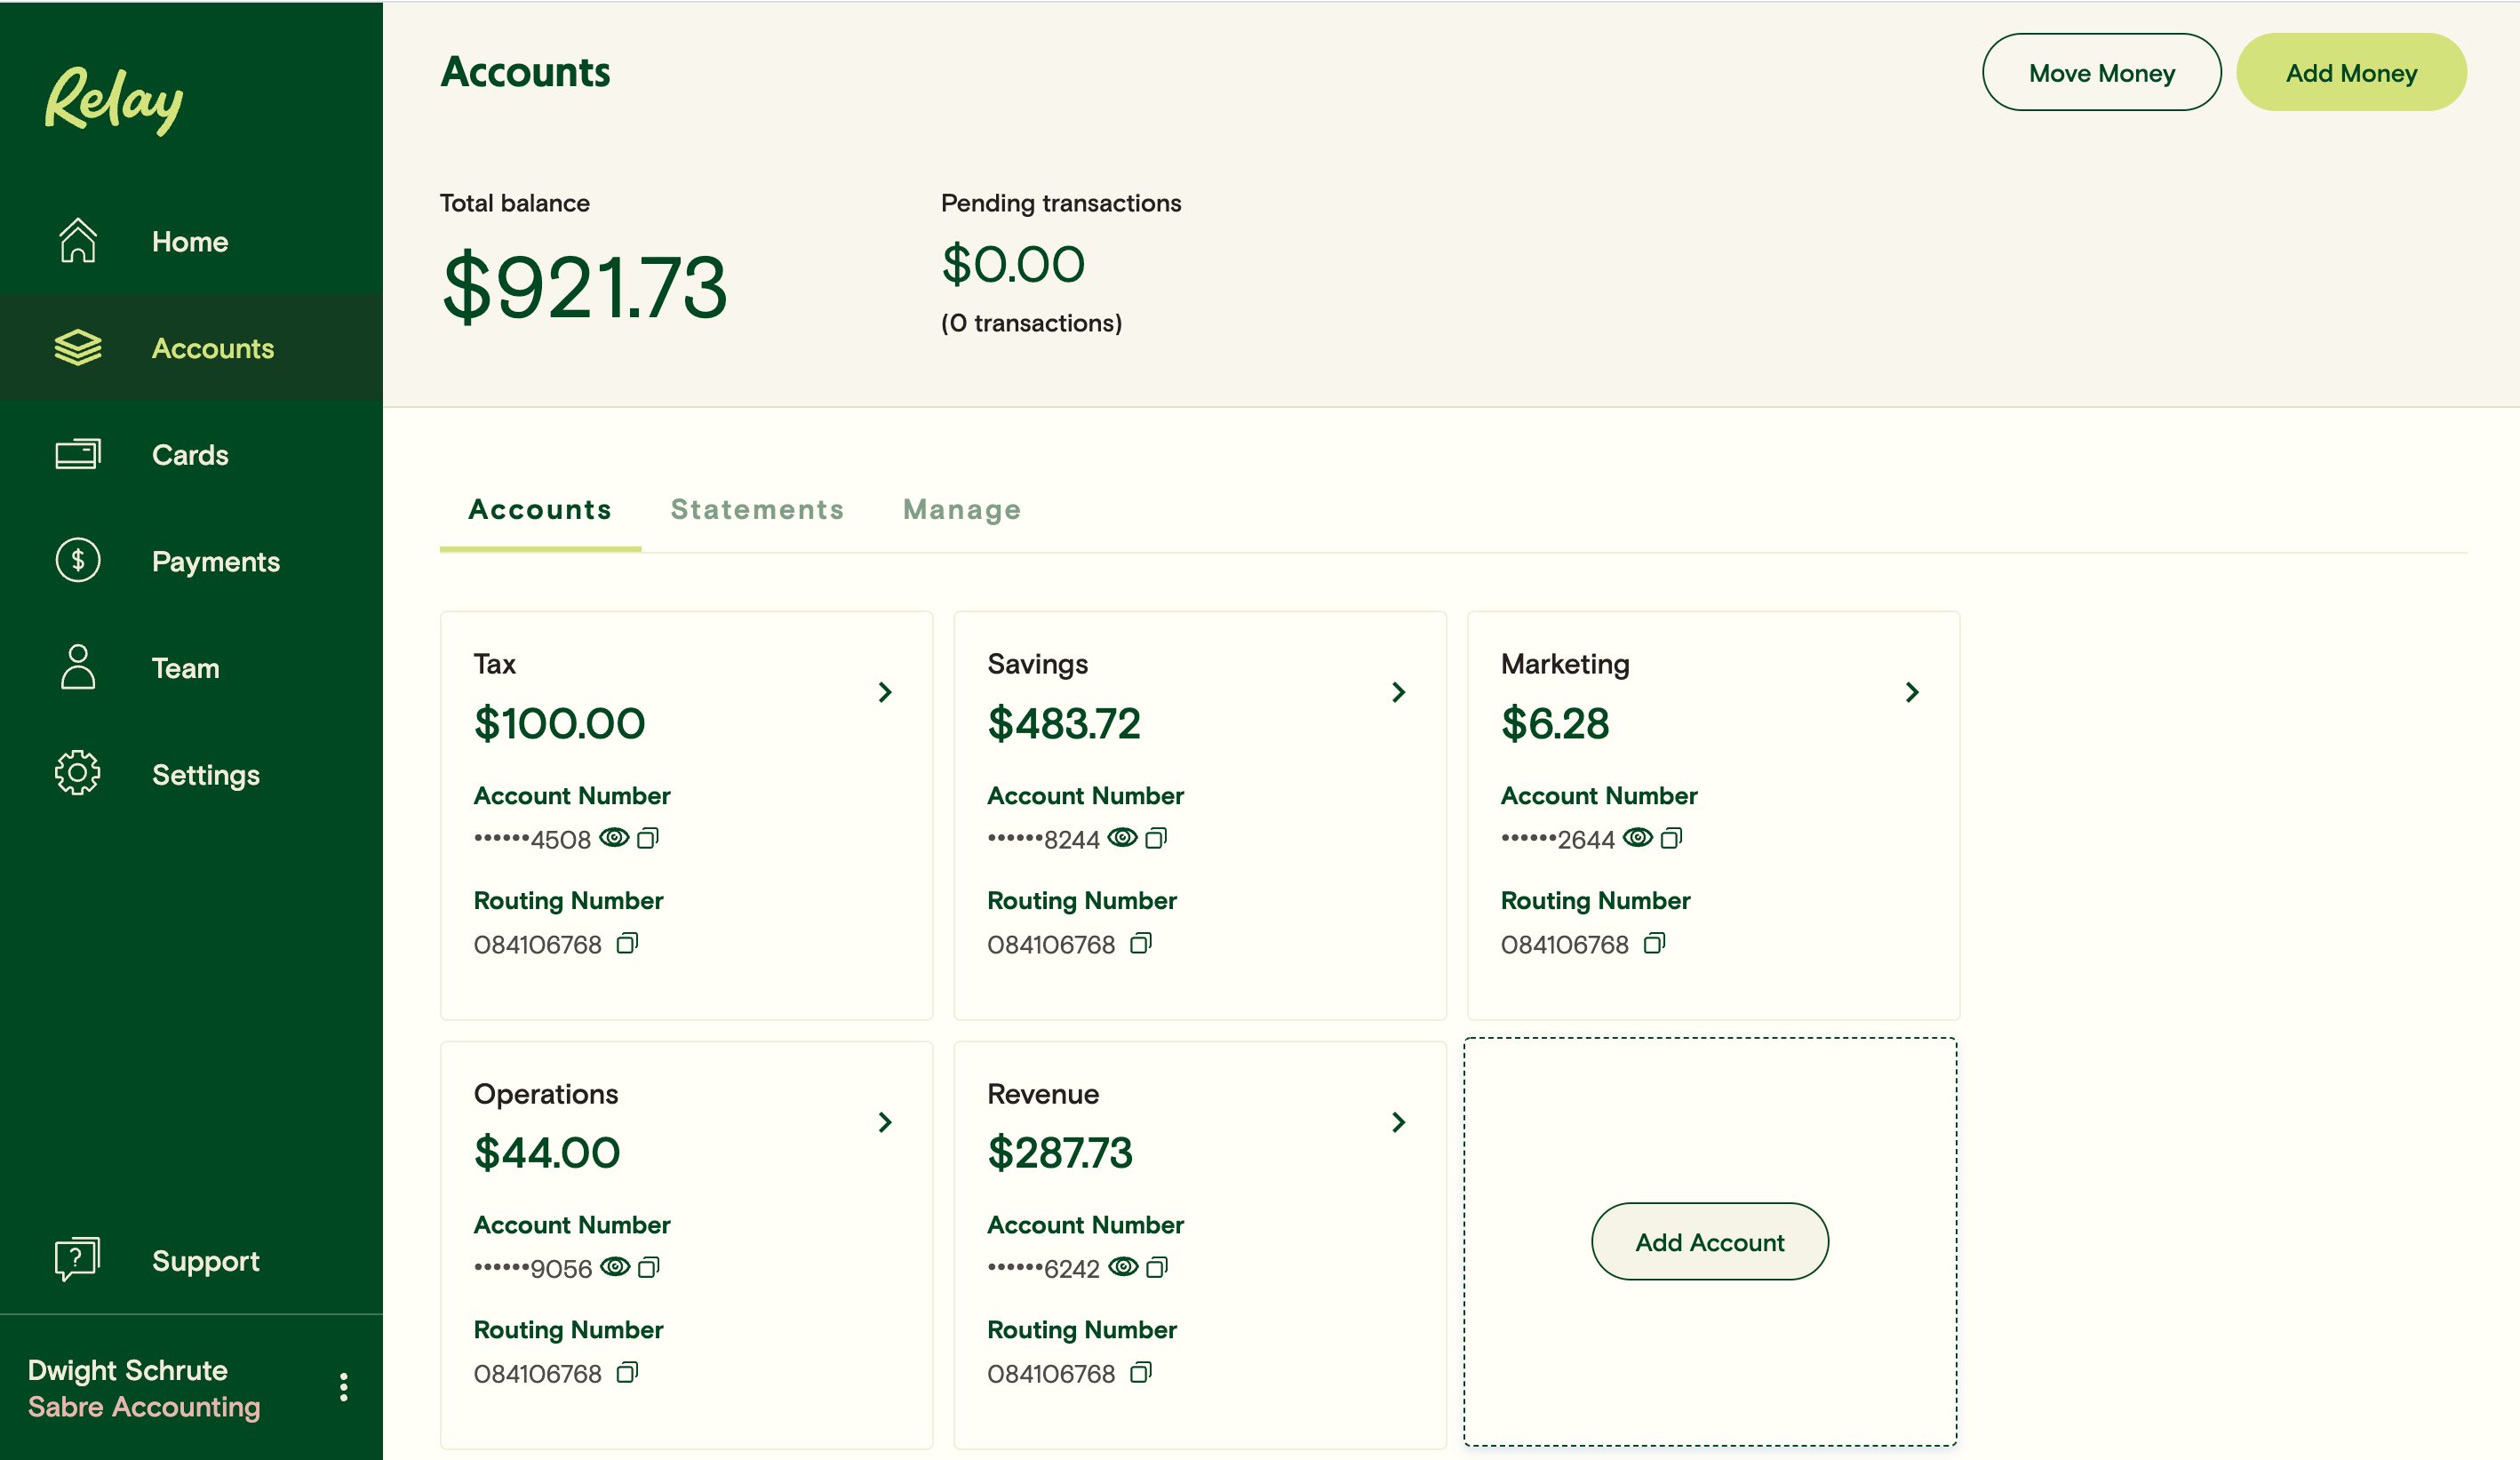Open the Savings account via its chevron
The width and height of the screenshot is (2520, 1460).
[1398, 692]
